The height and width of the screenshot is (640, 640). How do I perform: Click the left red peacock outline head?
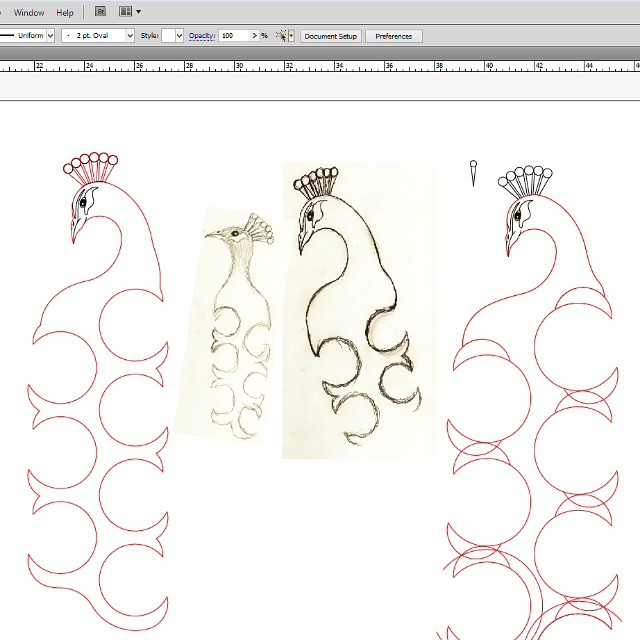pyautogui.click(x=83, y=207)
